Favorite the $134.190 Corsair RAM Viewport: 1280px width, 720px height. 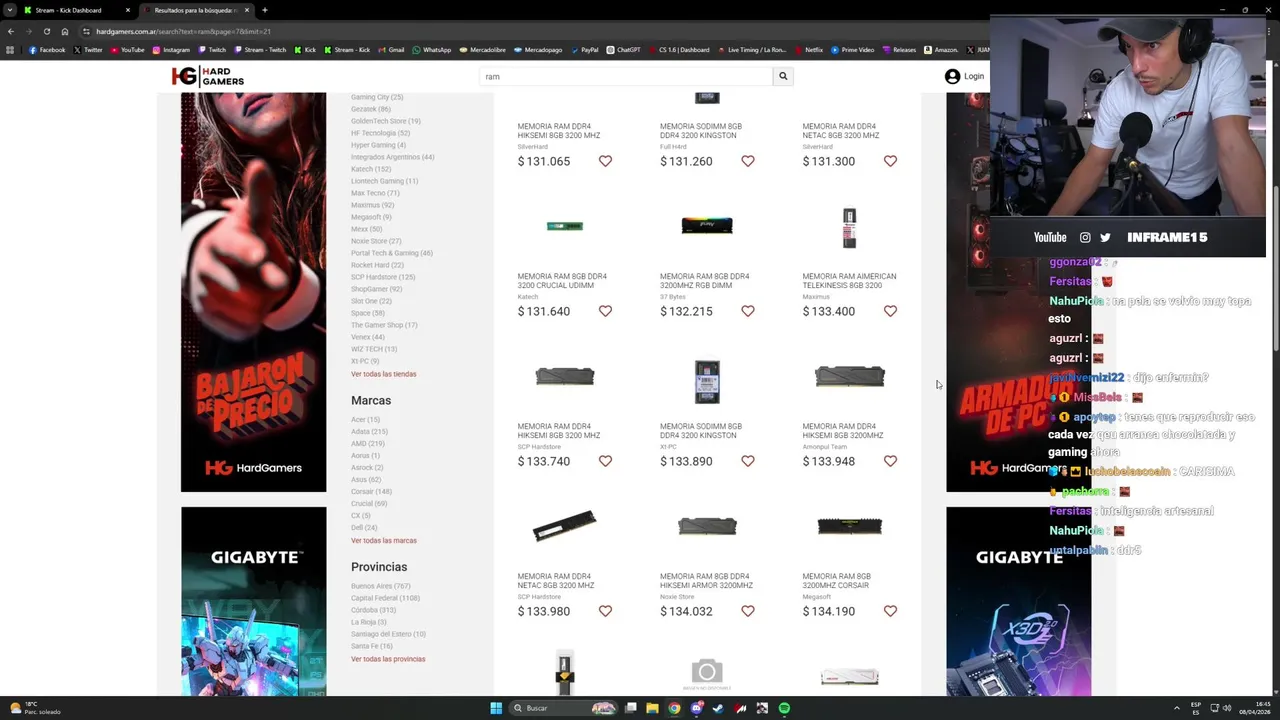point(890,611)
